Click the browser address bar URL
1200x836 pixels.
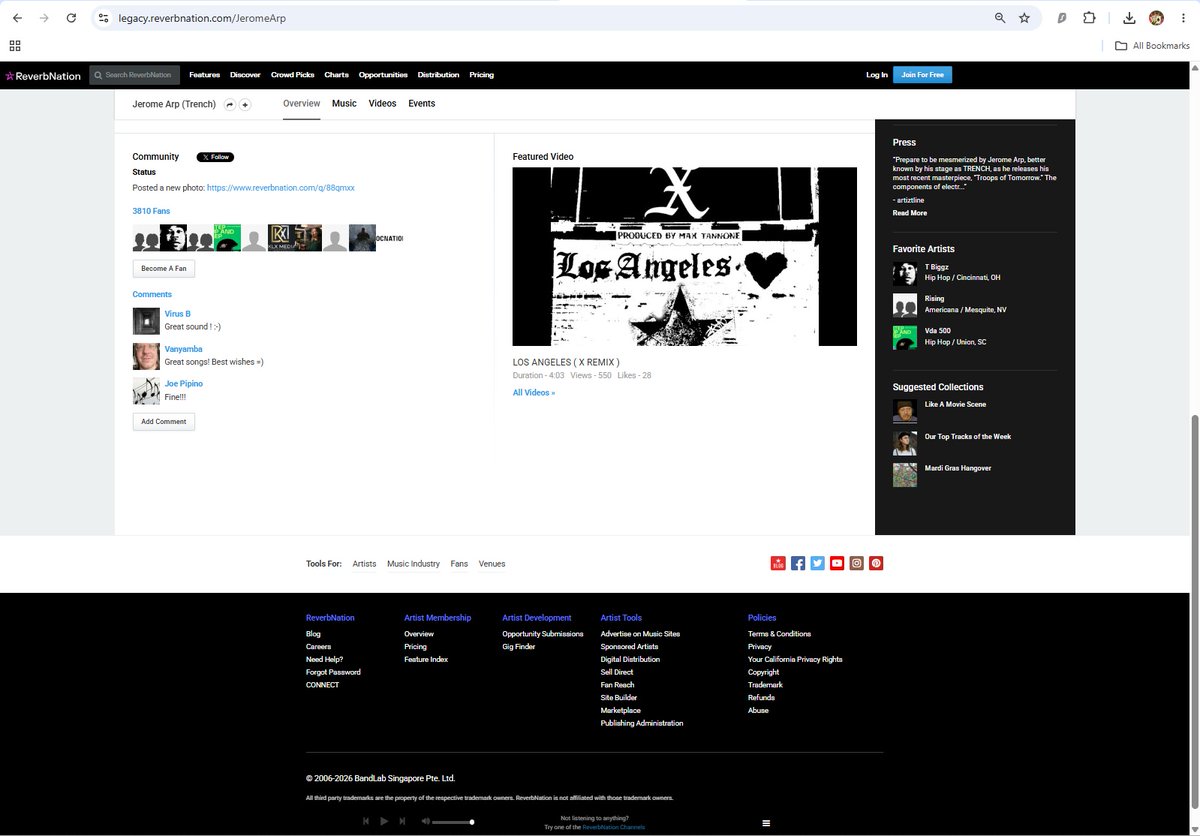(202, 18)
